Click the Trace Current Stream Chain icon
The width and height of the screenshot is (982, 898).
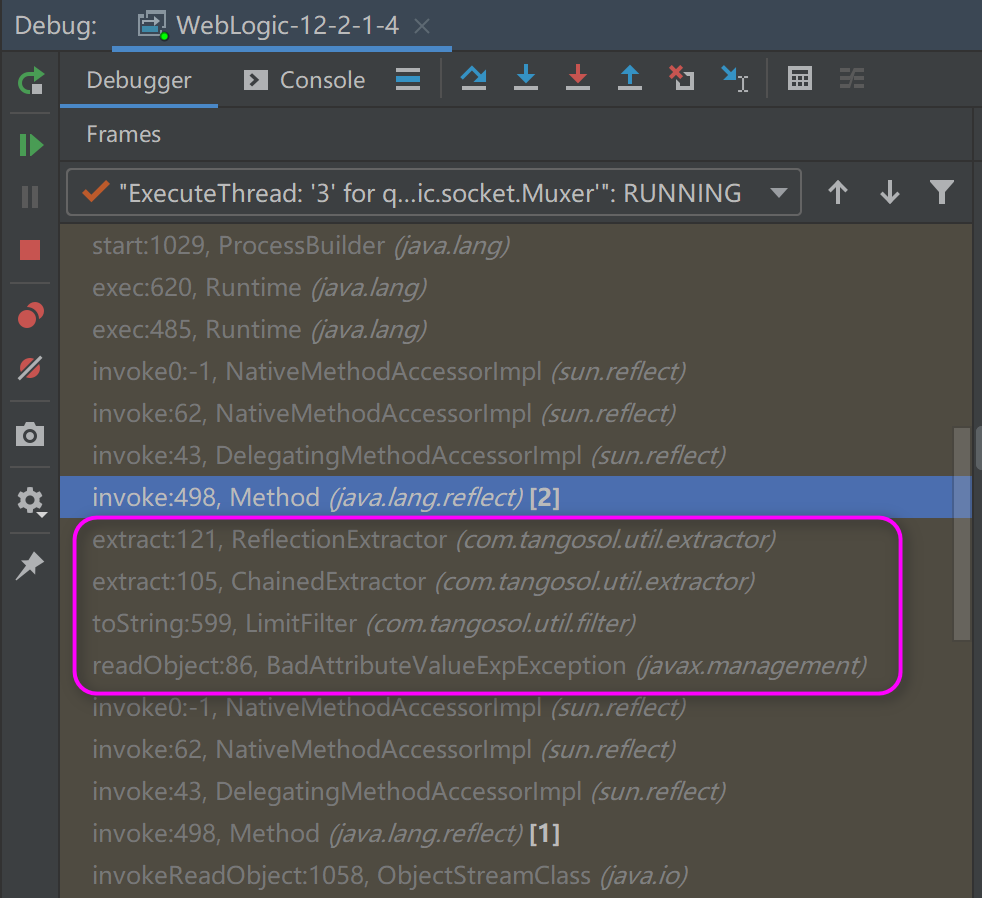[852, 78]
